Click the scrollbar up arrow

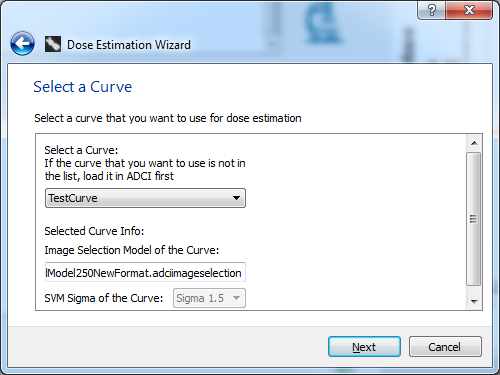[474, 143]
